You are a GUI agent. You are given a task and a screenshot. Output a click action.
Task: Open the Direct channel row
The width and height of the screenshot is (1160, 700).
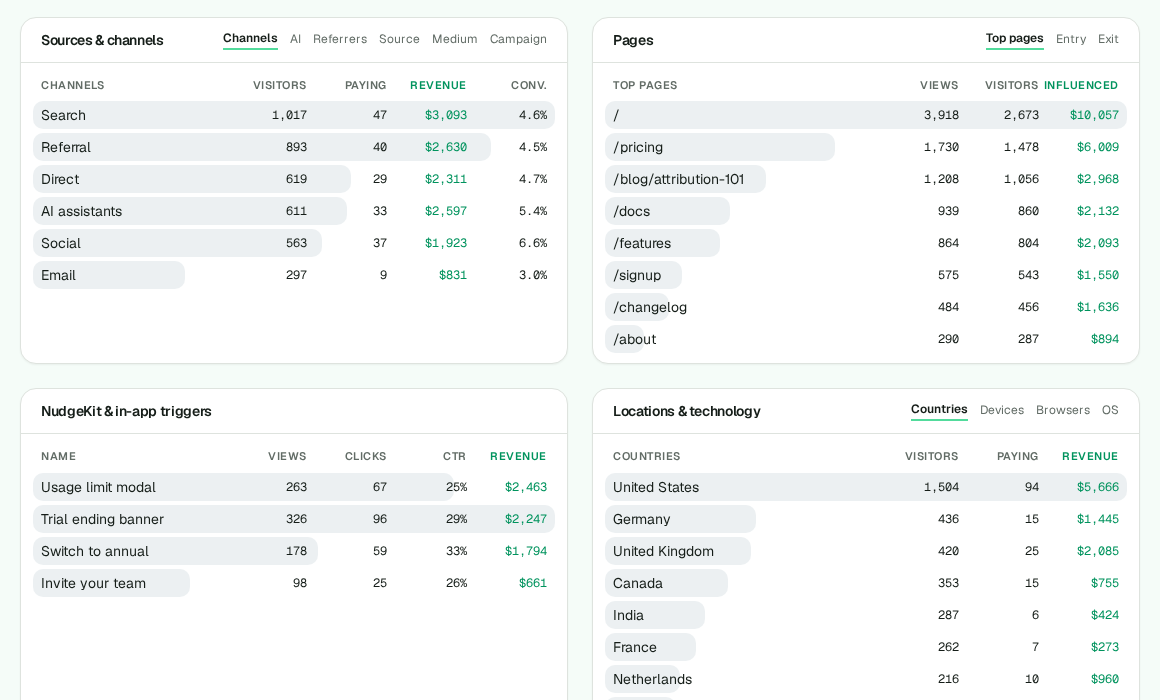(294, 179)
